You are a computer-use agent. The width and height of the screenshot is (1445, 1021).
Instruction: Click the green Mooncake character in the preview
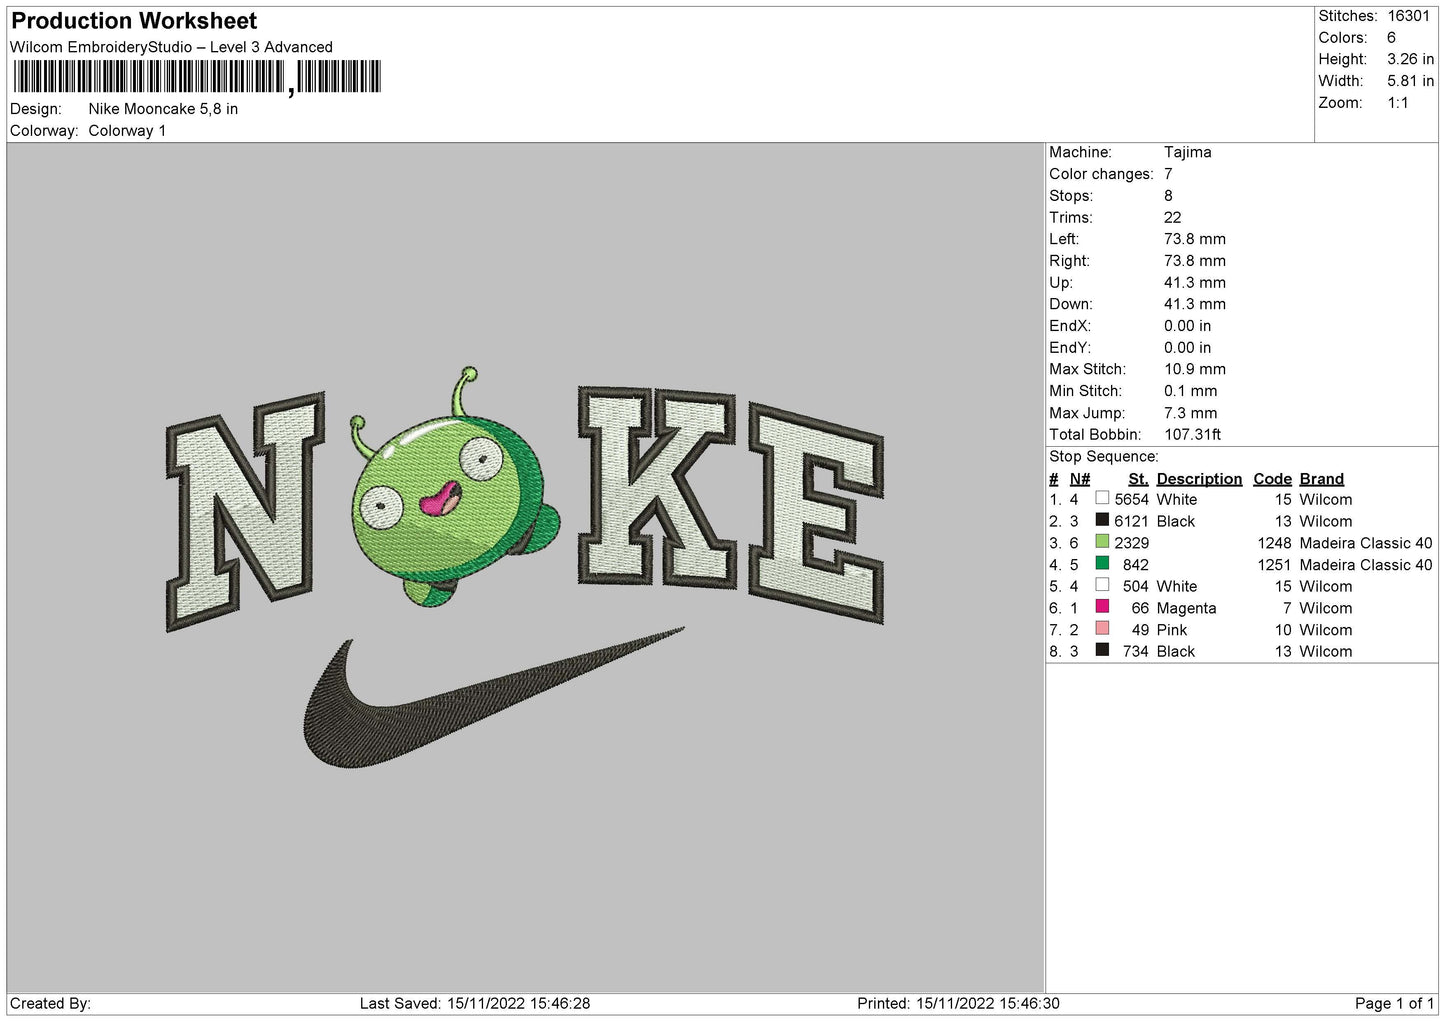tap(456, 487)
